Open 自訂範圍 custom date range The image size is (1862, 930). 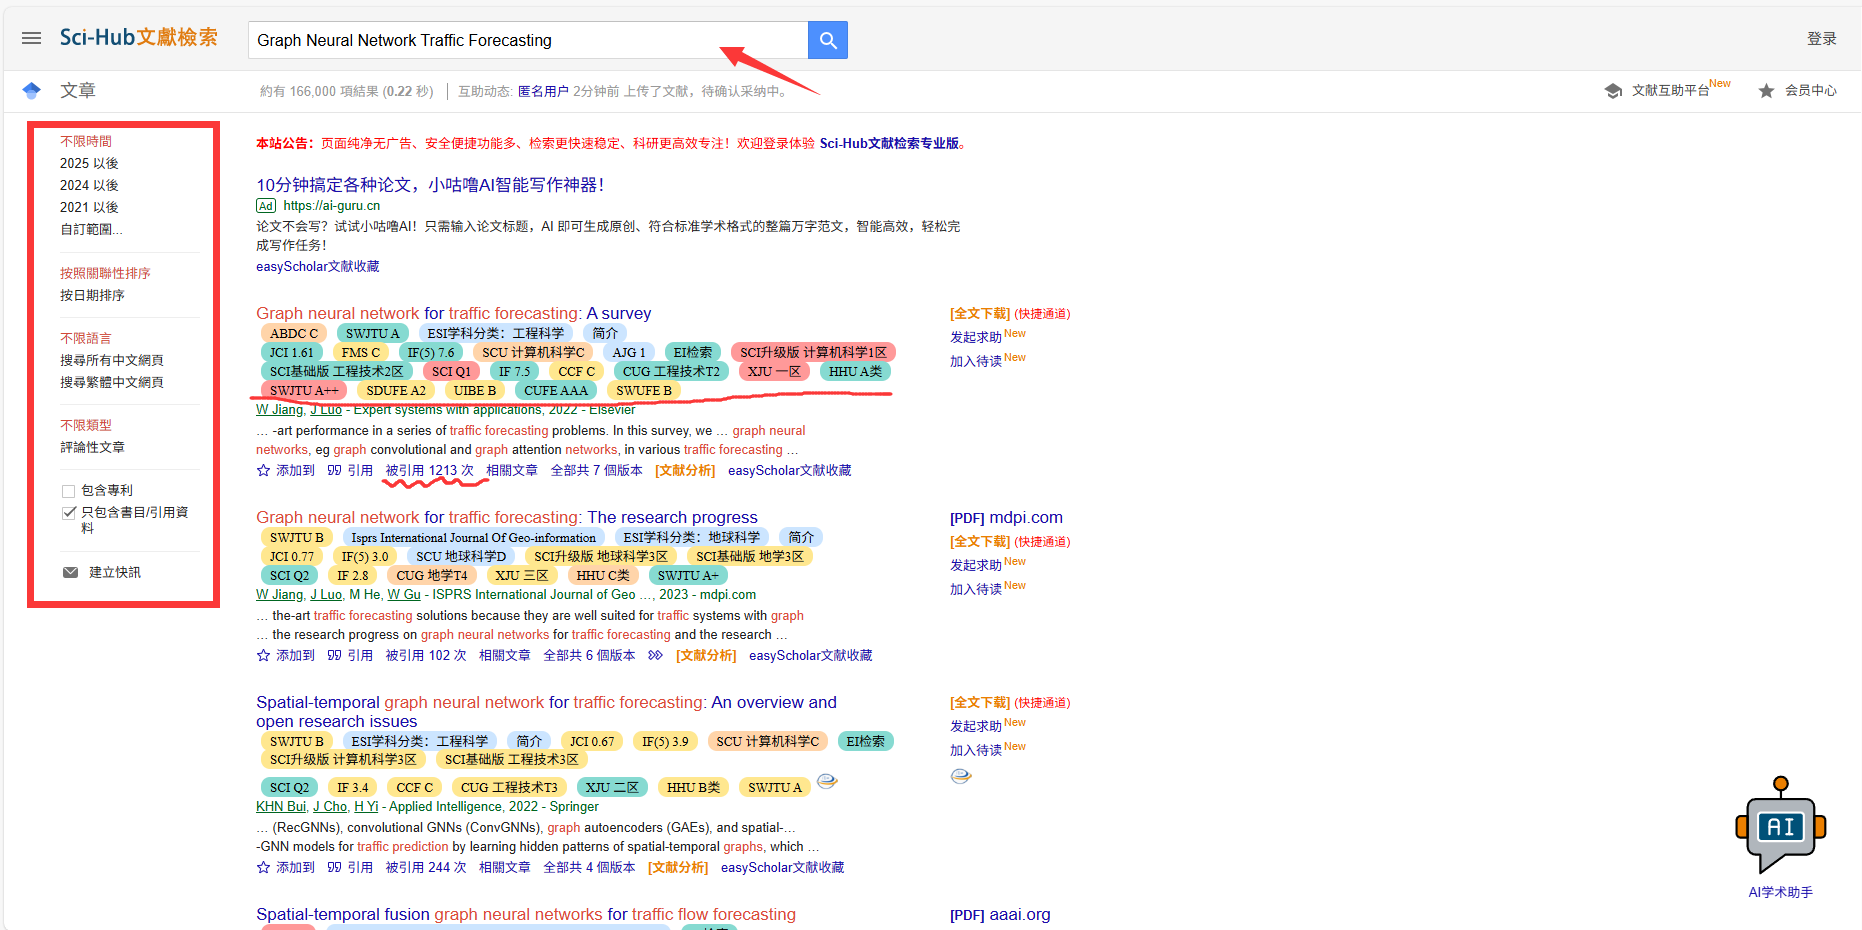point(91,229)
